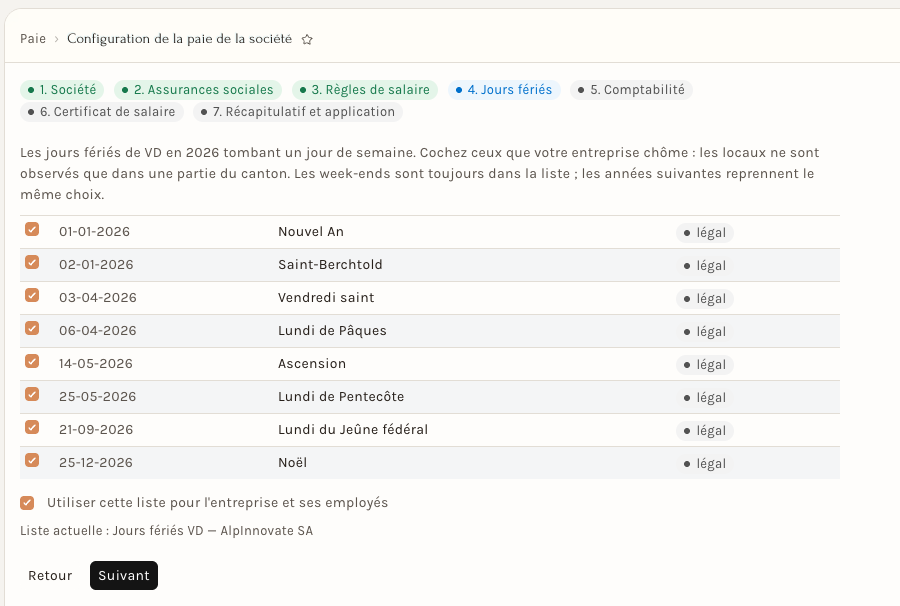
Task: Toggle the Vendredi saint checkbox
Action: (x=32, y=296)
